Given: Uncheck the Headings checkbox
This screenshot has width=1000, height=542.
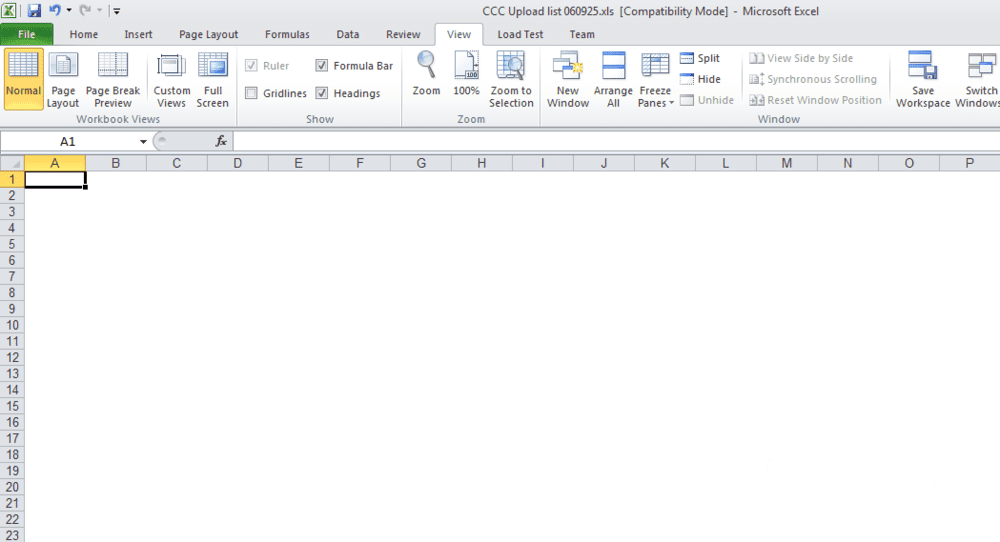Looking at the screenshot, I should pyautogui.click(x=321, y=93).
